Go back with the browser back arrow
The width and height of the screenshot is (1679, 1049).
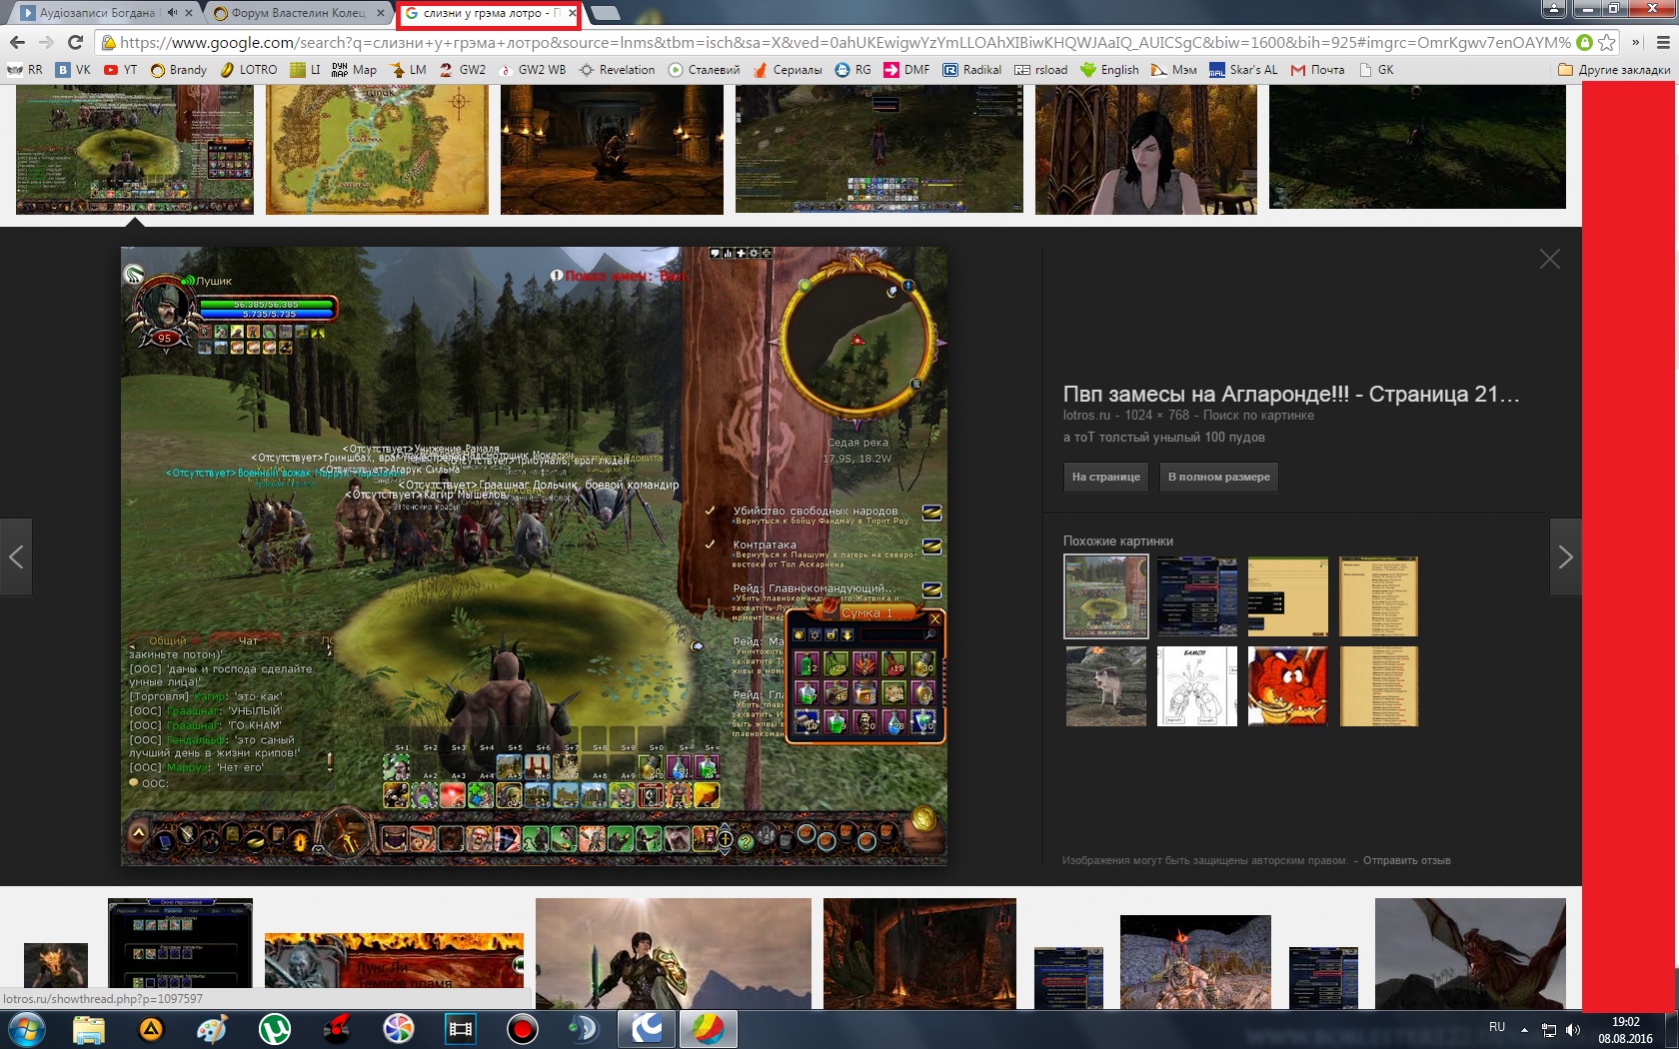[x=17, y=42]
